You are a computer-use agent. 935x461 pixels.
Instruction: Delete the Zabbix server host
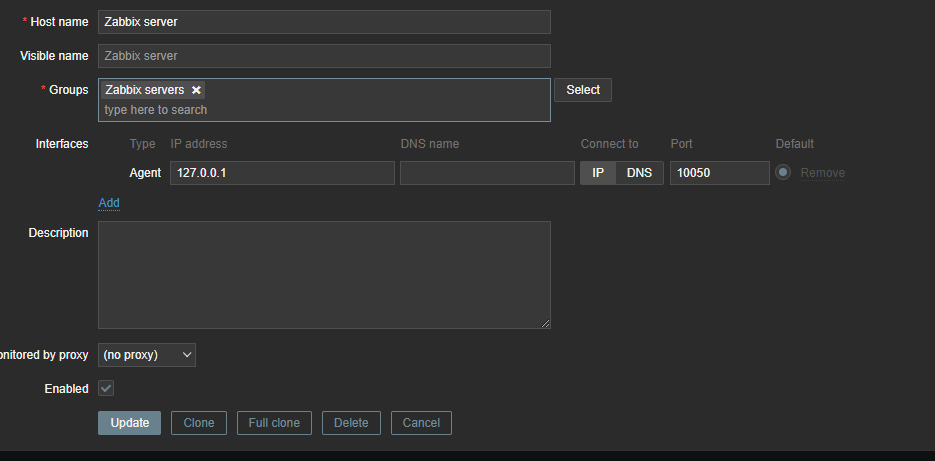point(351,423)
